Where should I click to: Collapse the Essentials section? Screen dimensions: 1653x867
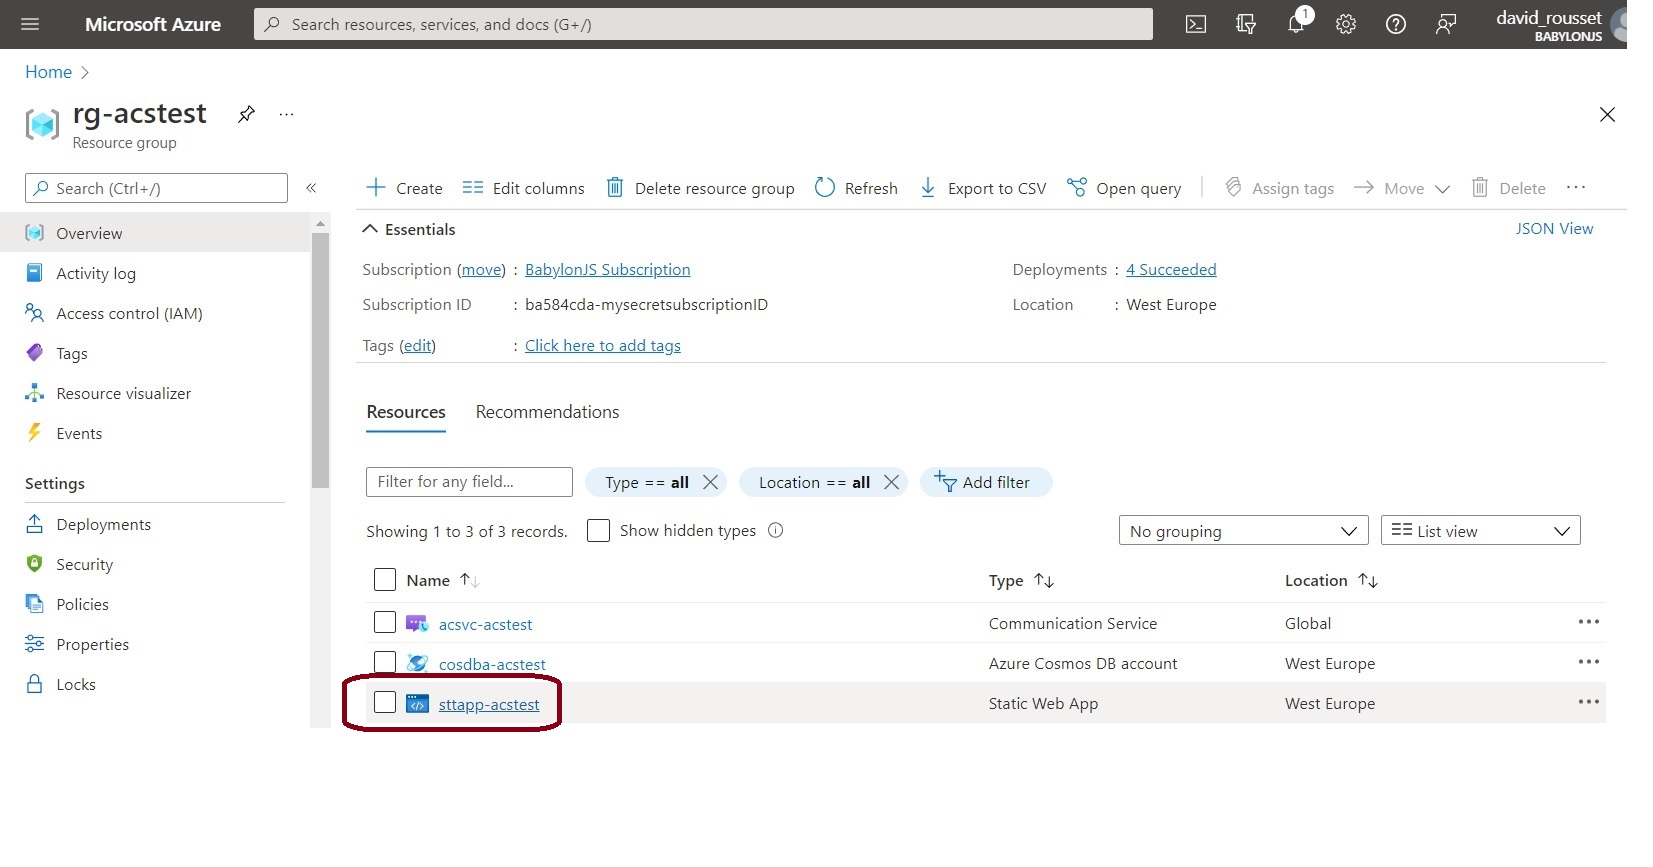coord(408,229)
